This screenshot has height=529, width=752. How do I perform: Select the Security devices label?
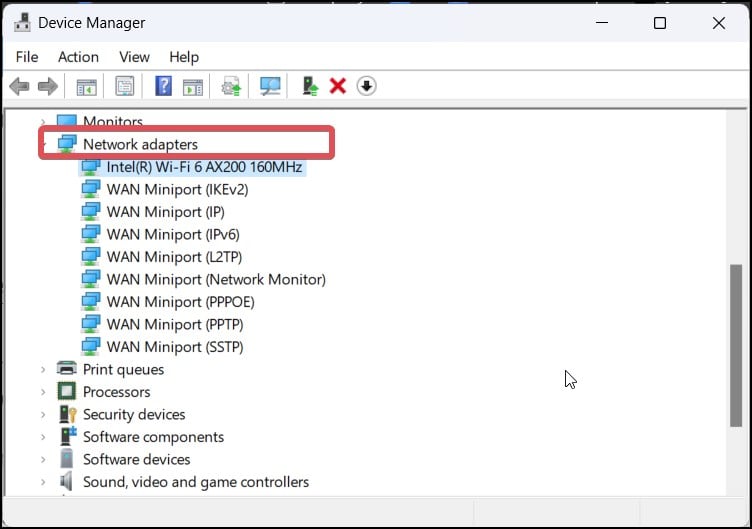point(134,414)
